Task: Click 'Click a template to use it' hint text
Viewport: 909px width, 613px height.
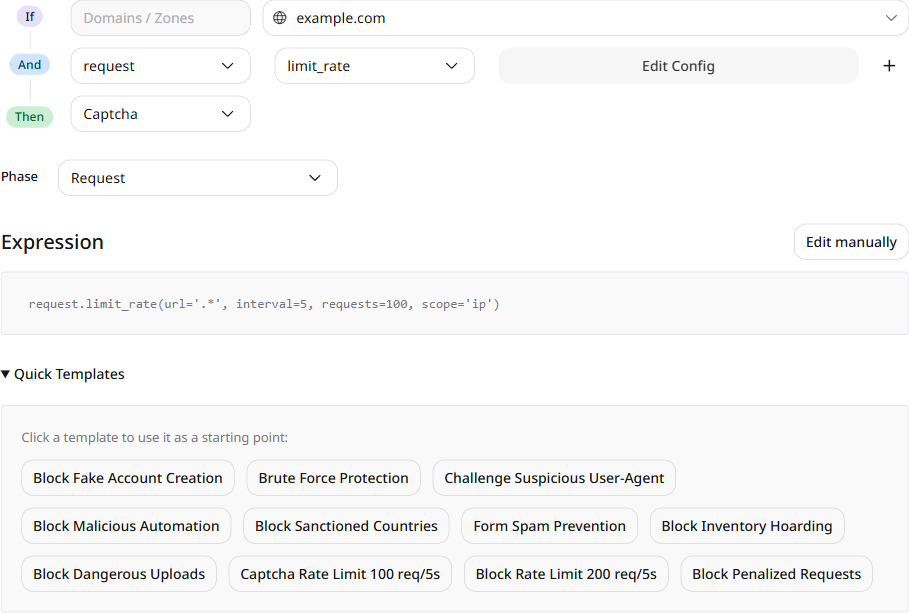Action: (x=154, y=437)
